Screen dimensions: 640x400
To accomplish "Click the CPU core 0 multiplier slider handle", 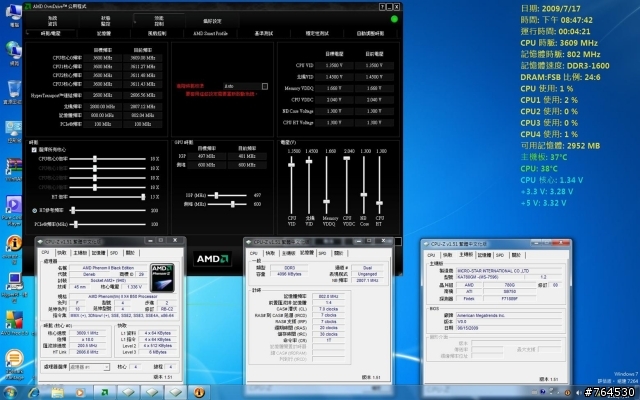I will pos(95,159).
